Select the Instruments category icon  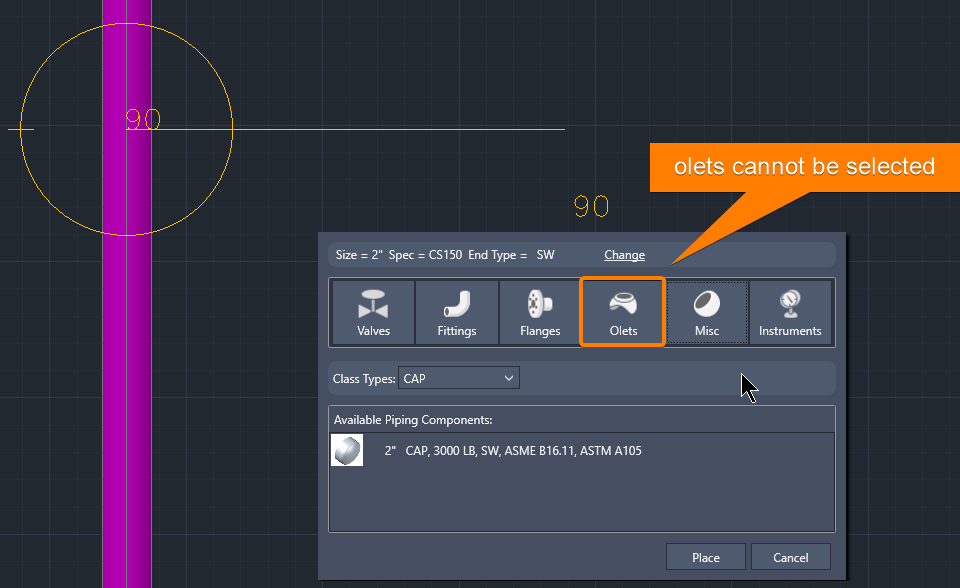pyautogui.click(x=790, y=312)
